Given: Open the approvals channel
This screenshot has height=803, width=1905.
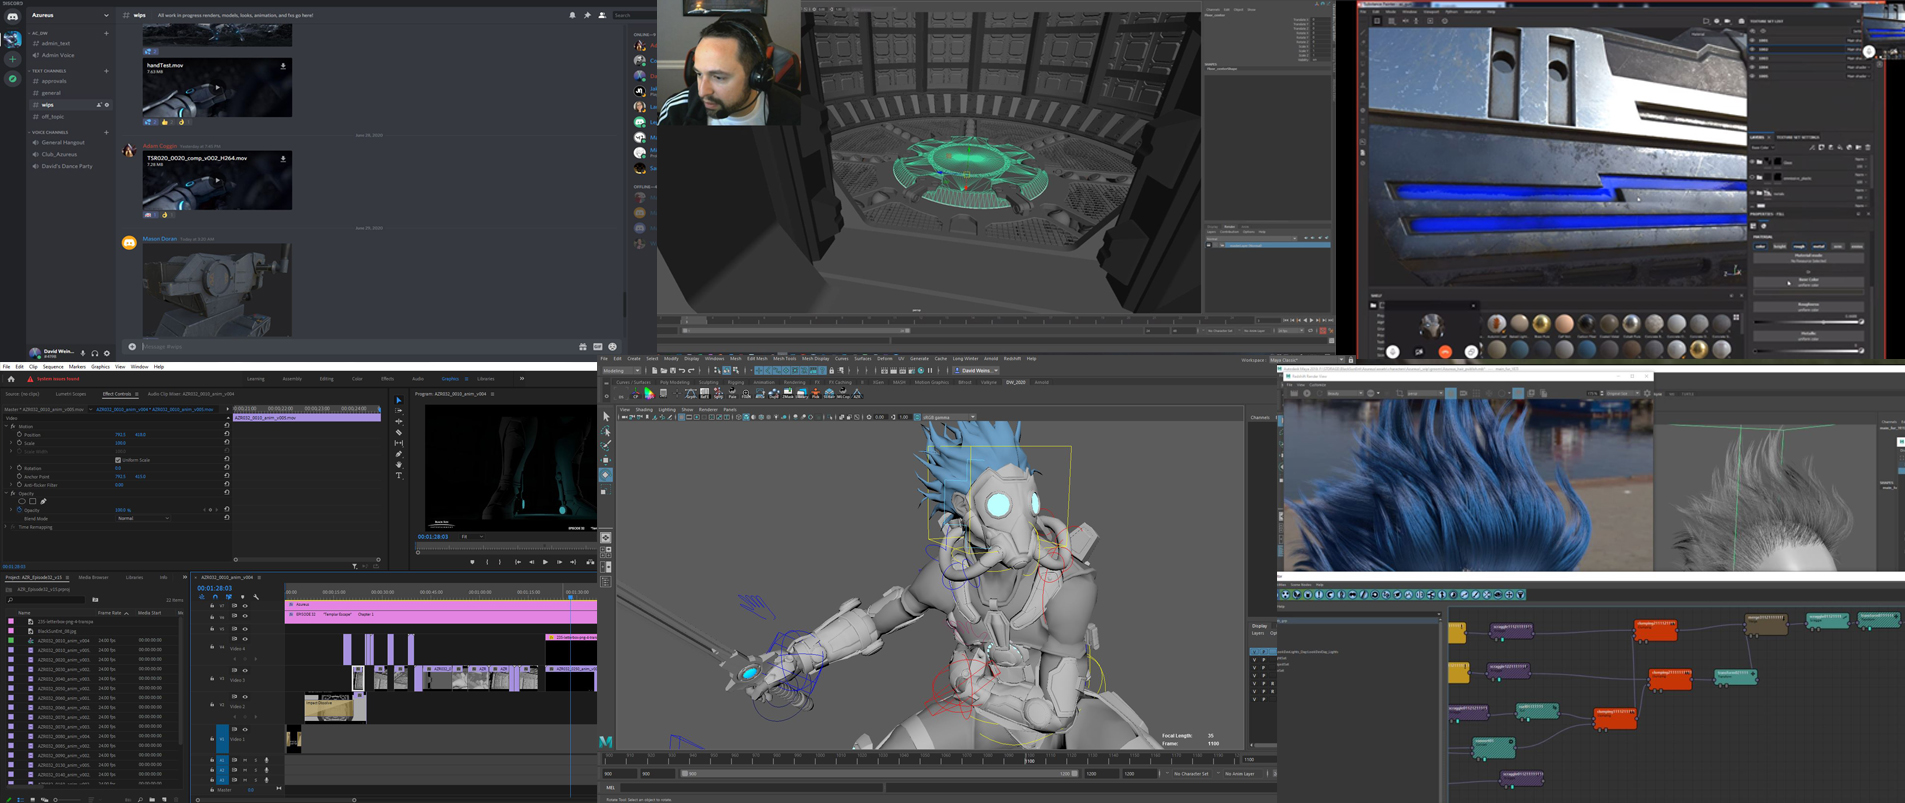Looking at the screenshot, I should tap(54, 81).
